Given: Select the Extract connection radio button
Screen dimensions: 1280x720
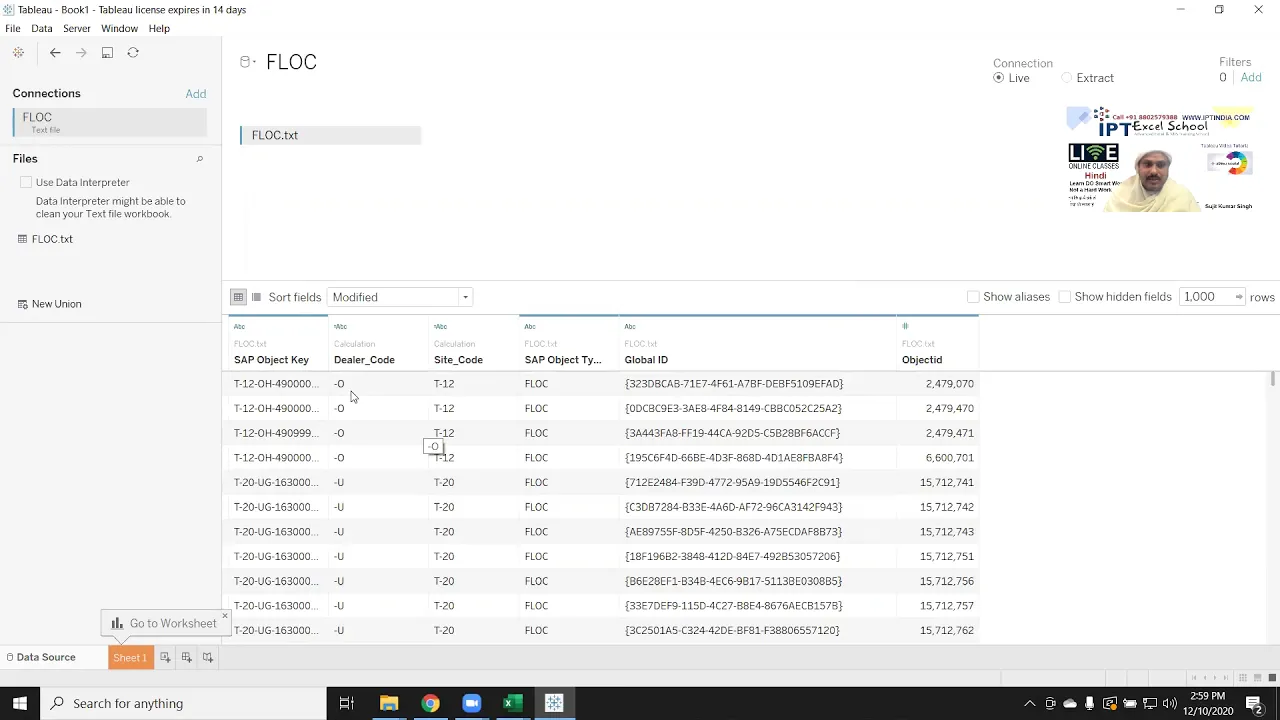Looking at the screenshot, I should pyautogui.click(x=1066, y=78).
